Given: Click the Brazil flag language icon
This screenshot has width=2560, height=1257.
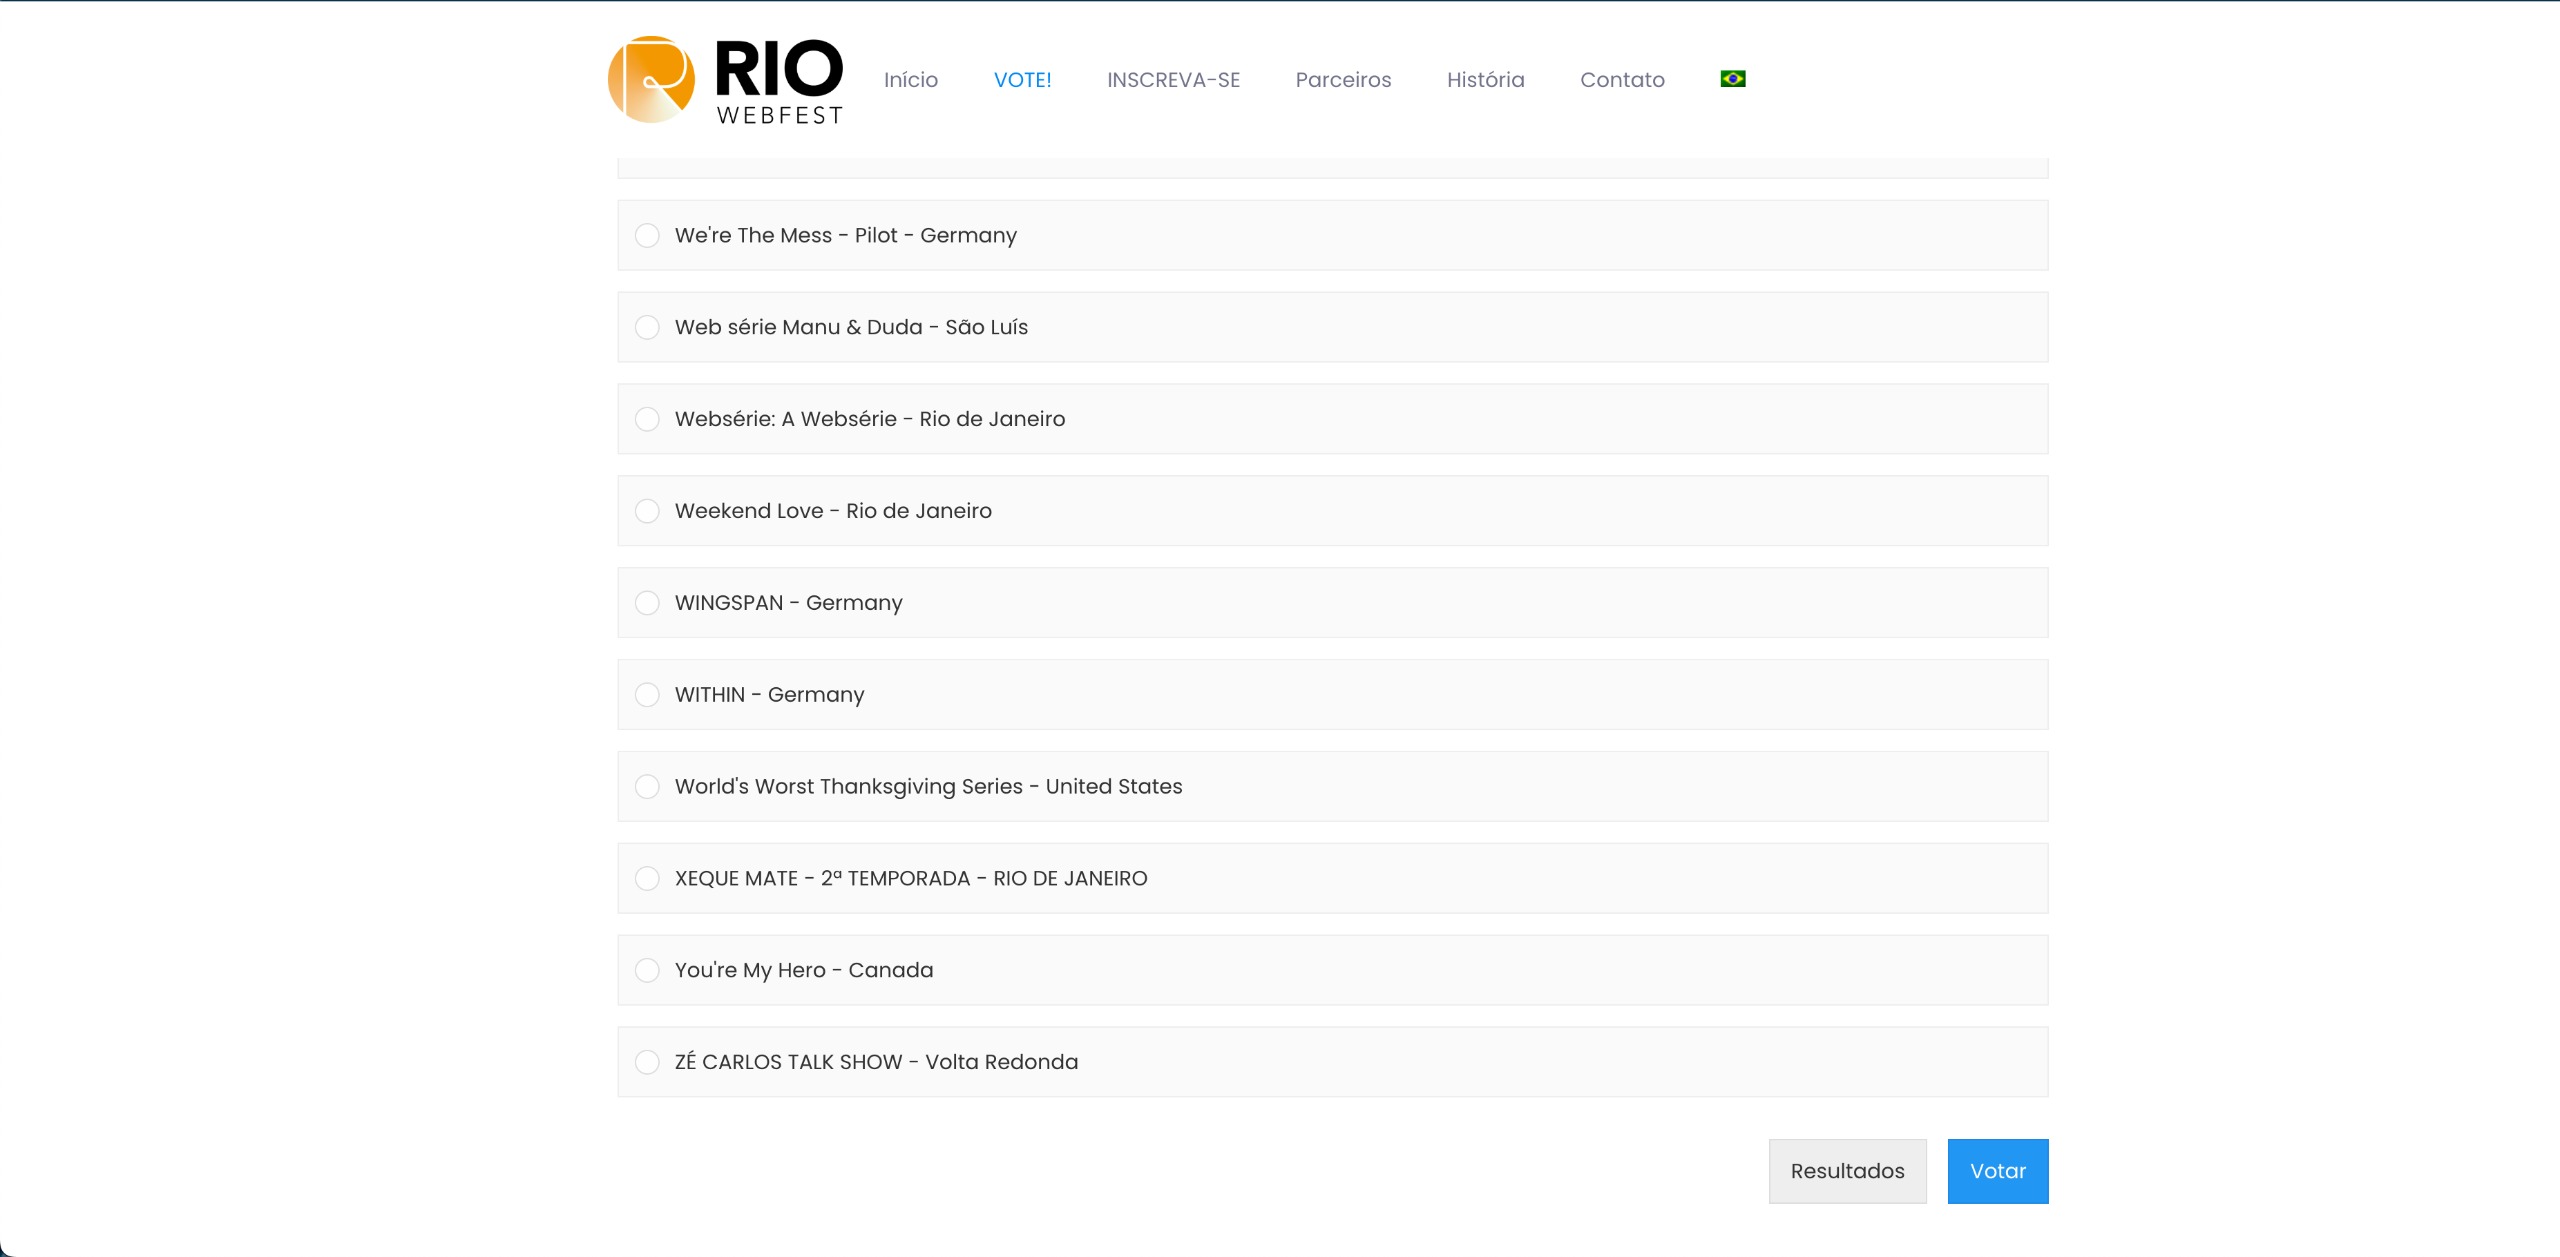Looking at the screenshot, I should (x=1732, y=79).
